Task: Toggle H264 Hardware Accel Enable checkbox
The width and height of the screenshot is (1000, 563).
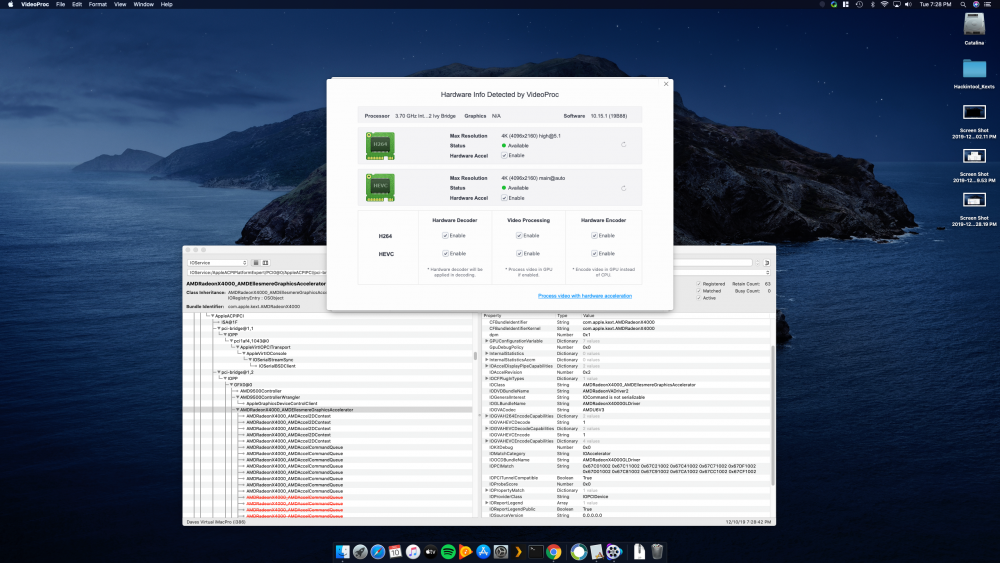Action: (x=504, y=156)
